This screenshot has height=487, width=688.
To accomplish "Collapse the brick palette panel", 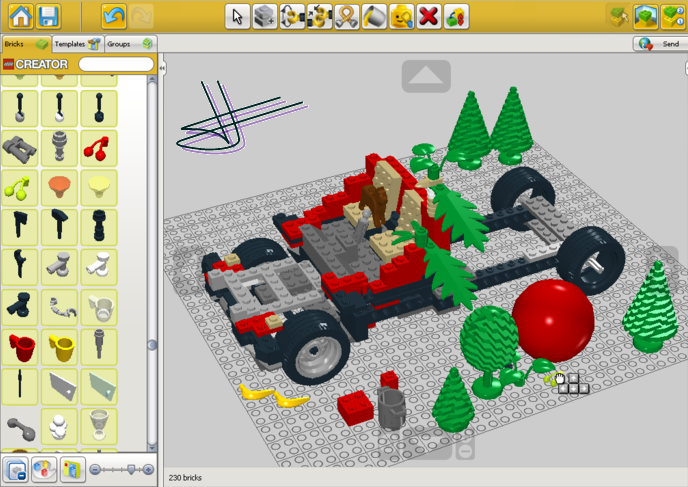I will pyautogui.click(x=162, y=68).
